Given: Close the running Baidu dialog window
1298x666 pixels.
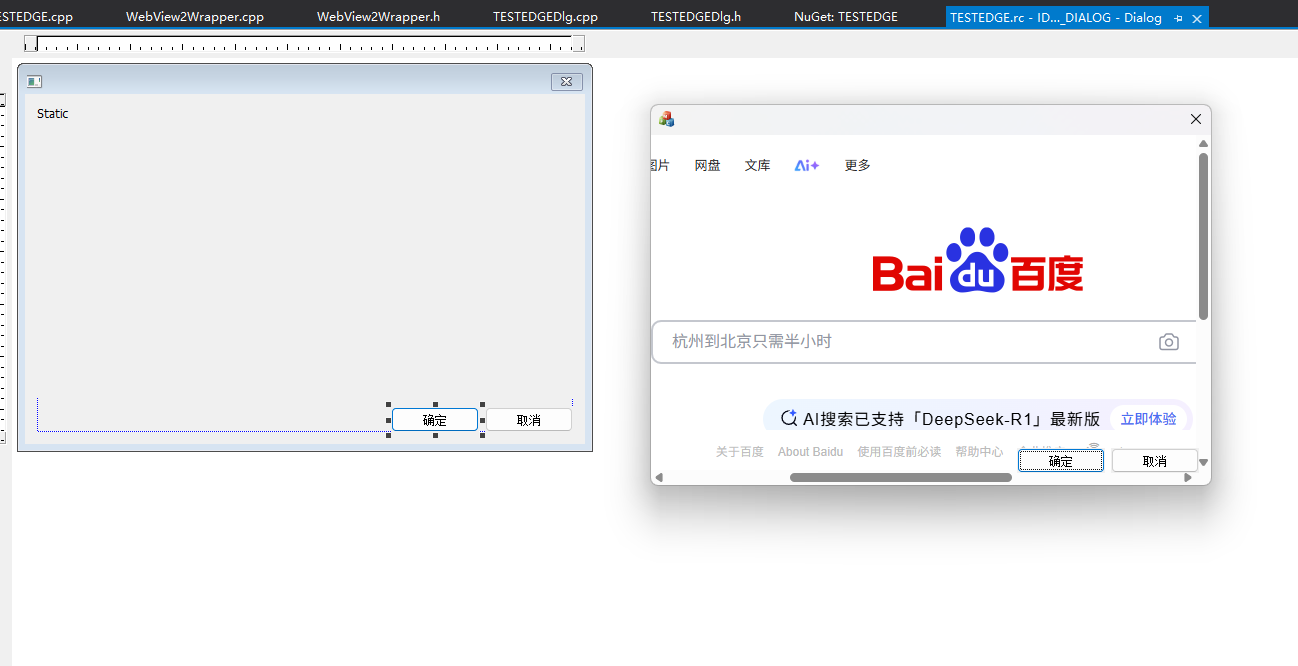Looking at the screenshot, I should click(x=1196, y=119).
